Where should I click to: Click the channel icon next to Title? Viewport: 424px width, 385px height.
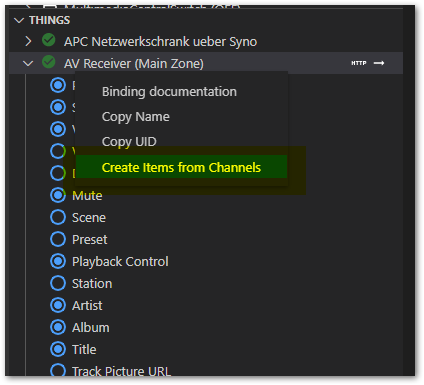[58, 349]
